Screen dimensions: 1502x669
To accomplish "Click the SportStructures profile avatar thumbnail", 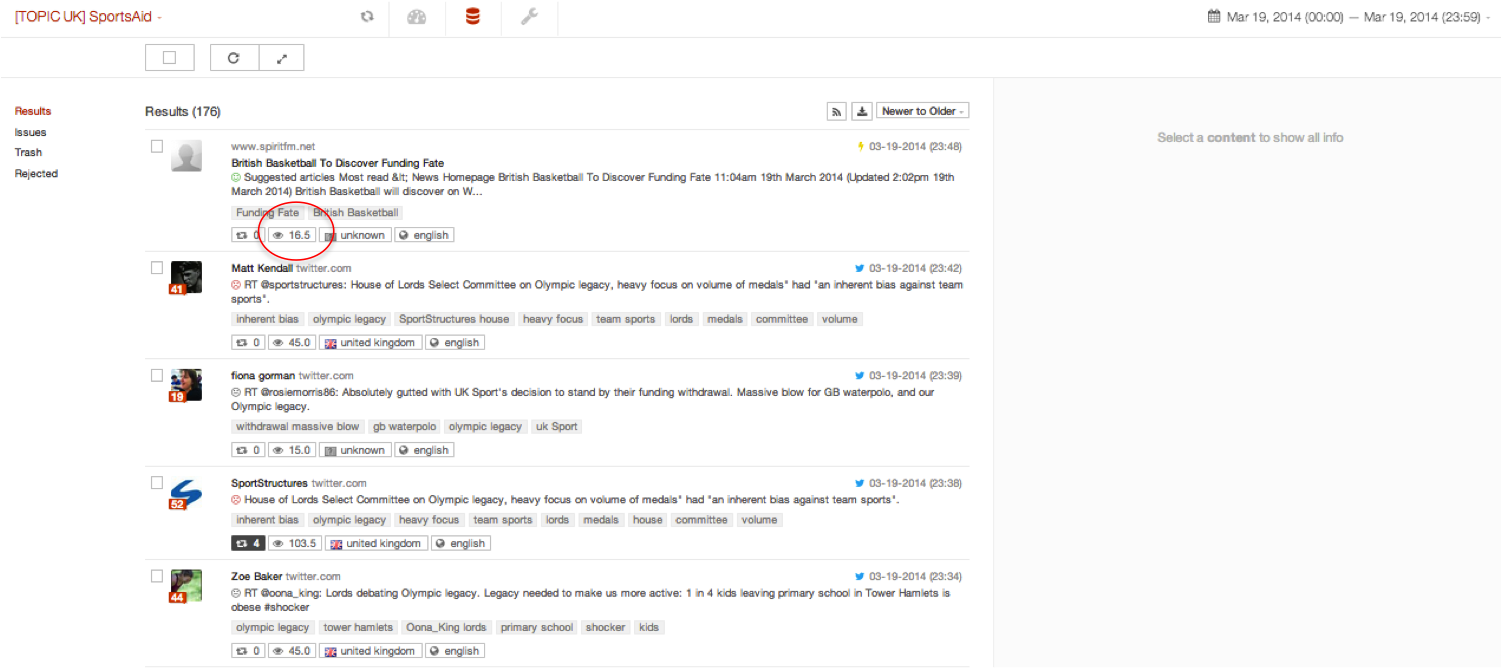I will [x=186, y=492].
